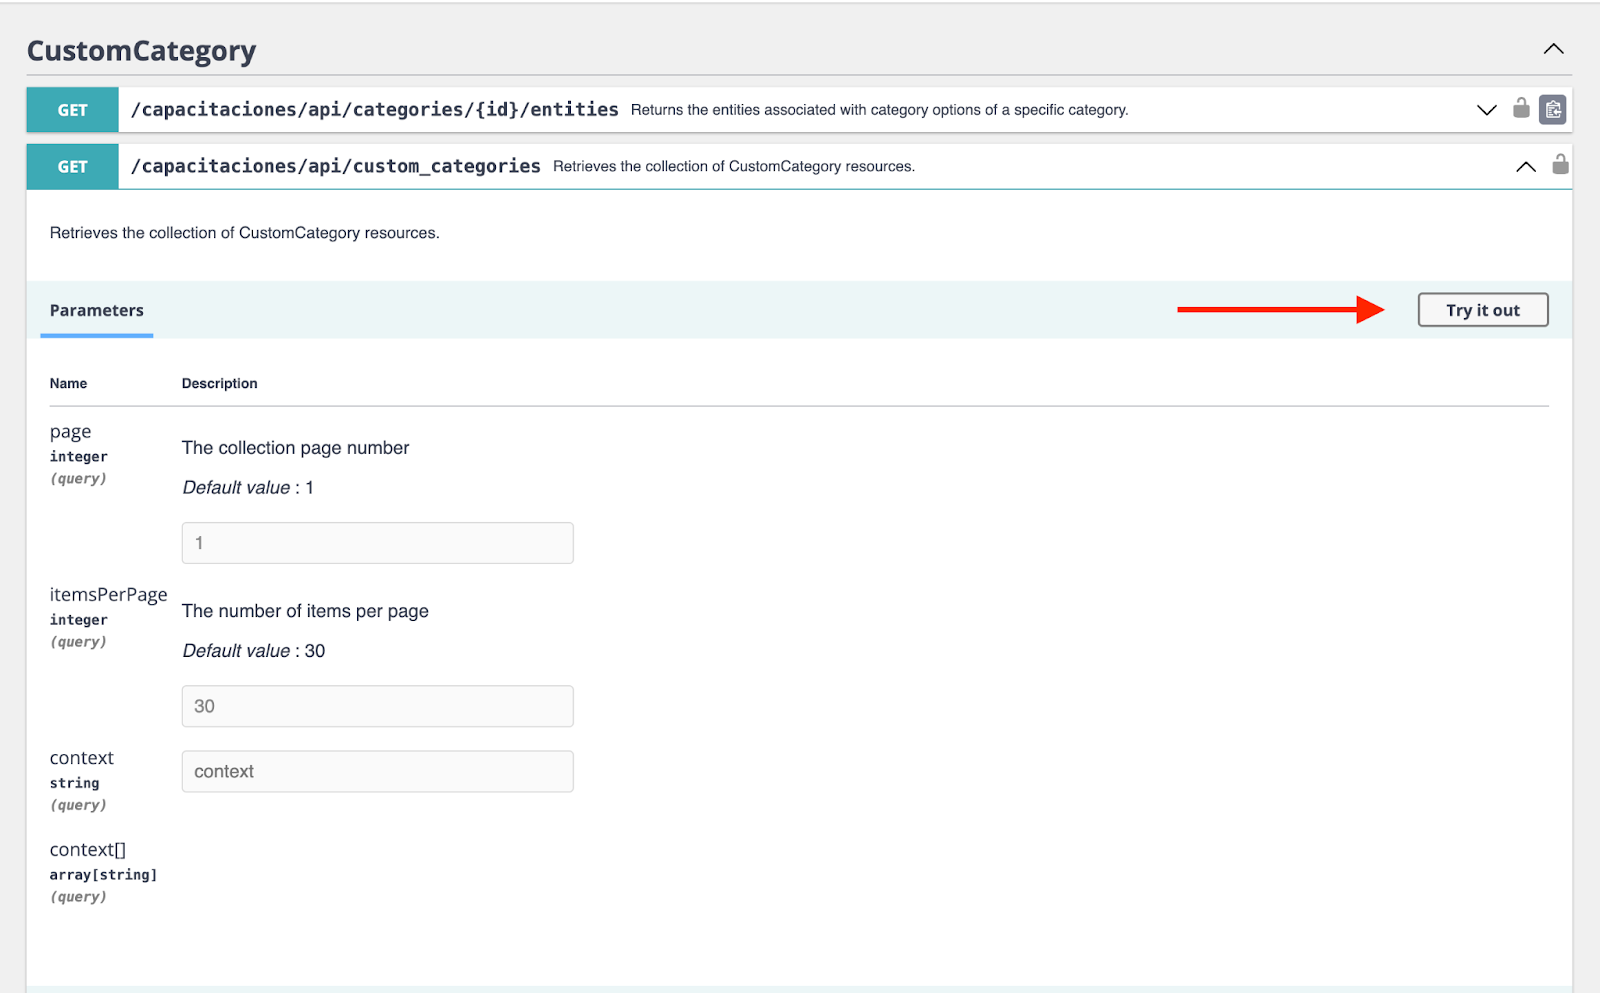
Task: Click into the context string input field
Action: (377, 772)
